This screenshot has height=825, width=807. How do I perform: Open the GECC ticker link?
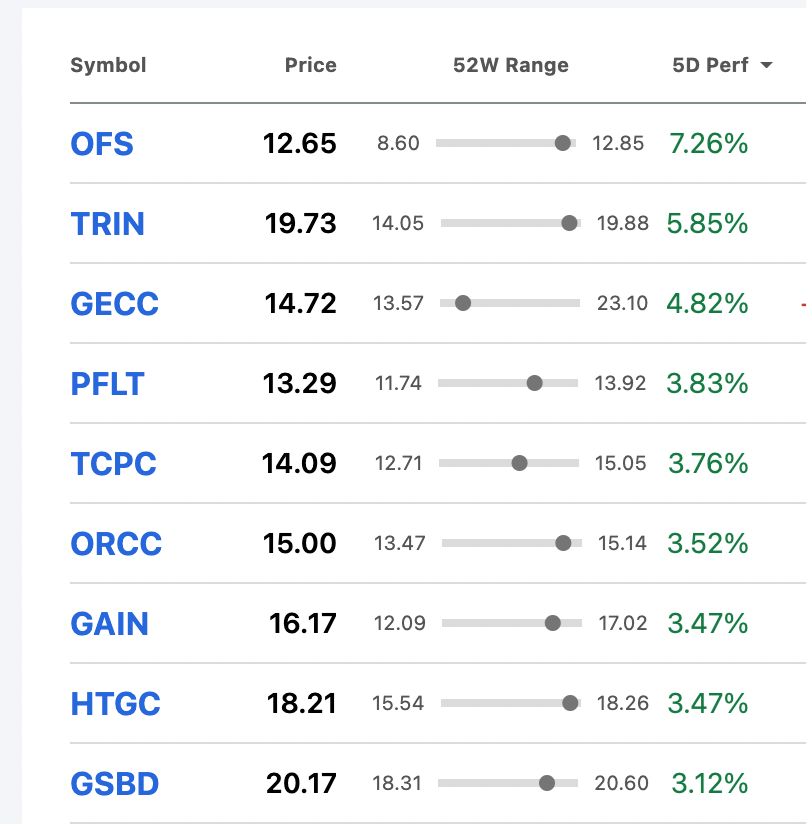tap(114, 304)
